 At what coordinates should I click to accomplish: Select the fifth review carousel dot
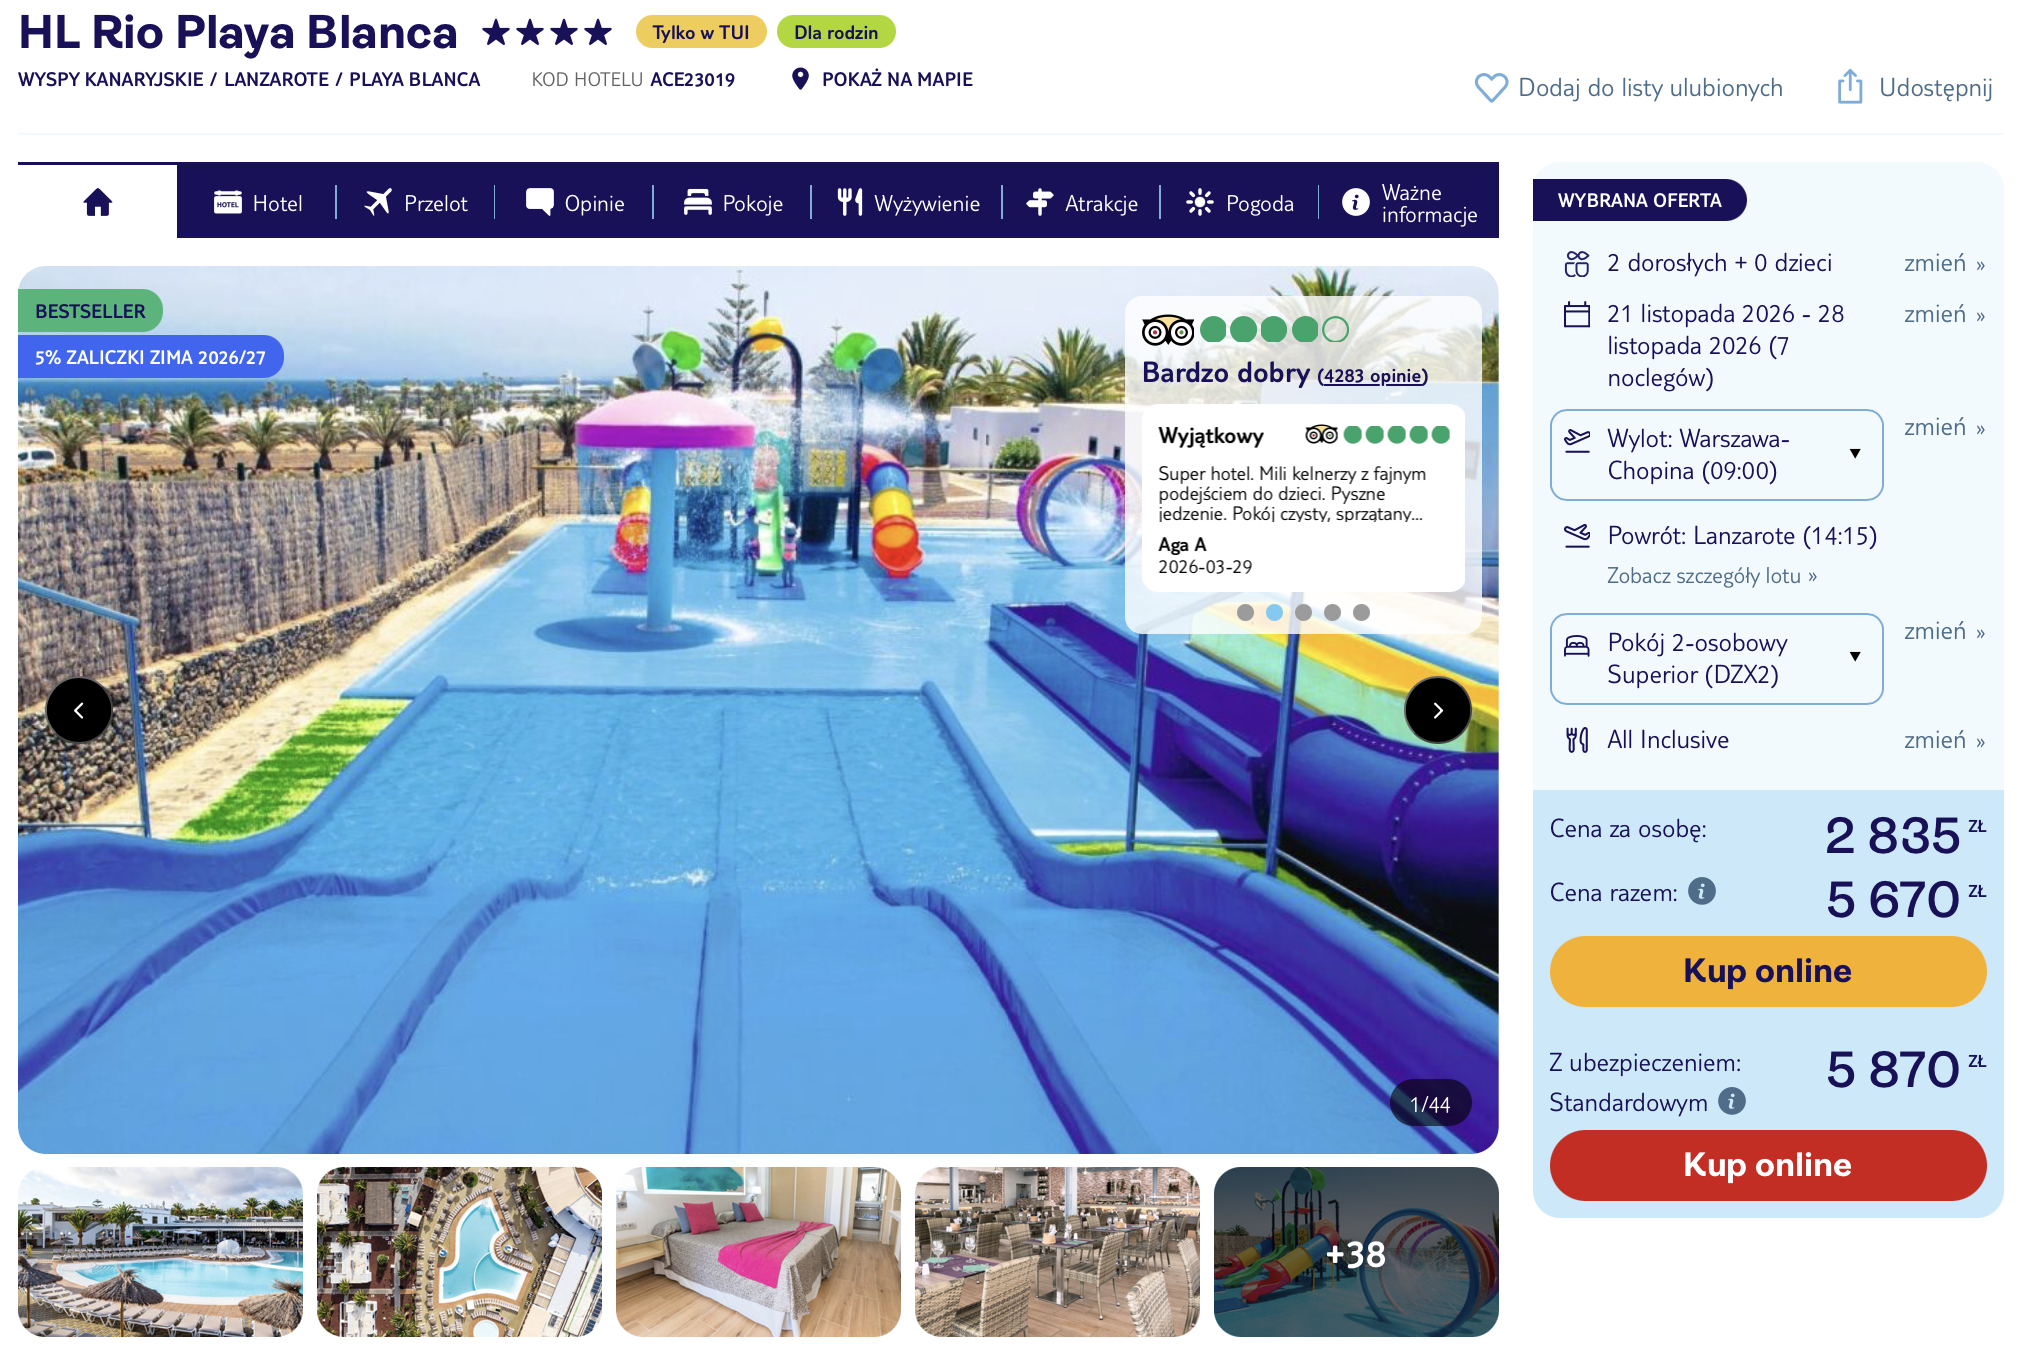click(1361, 612)
